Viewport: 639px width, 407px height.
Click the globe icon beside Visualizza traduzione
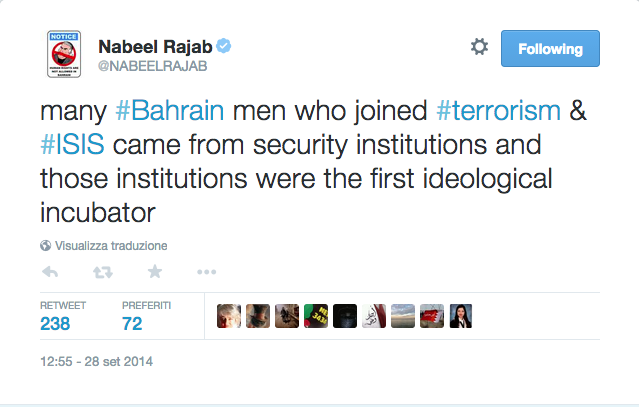[x=46, y=245]
